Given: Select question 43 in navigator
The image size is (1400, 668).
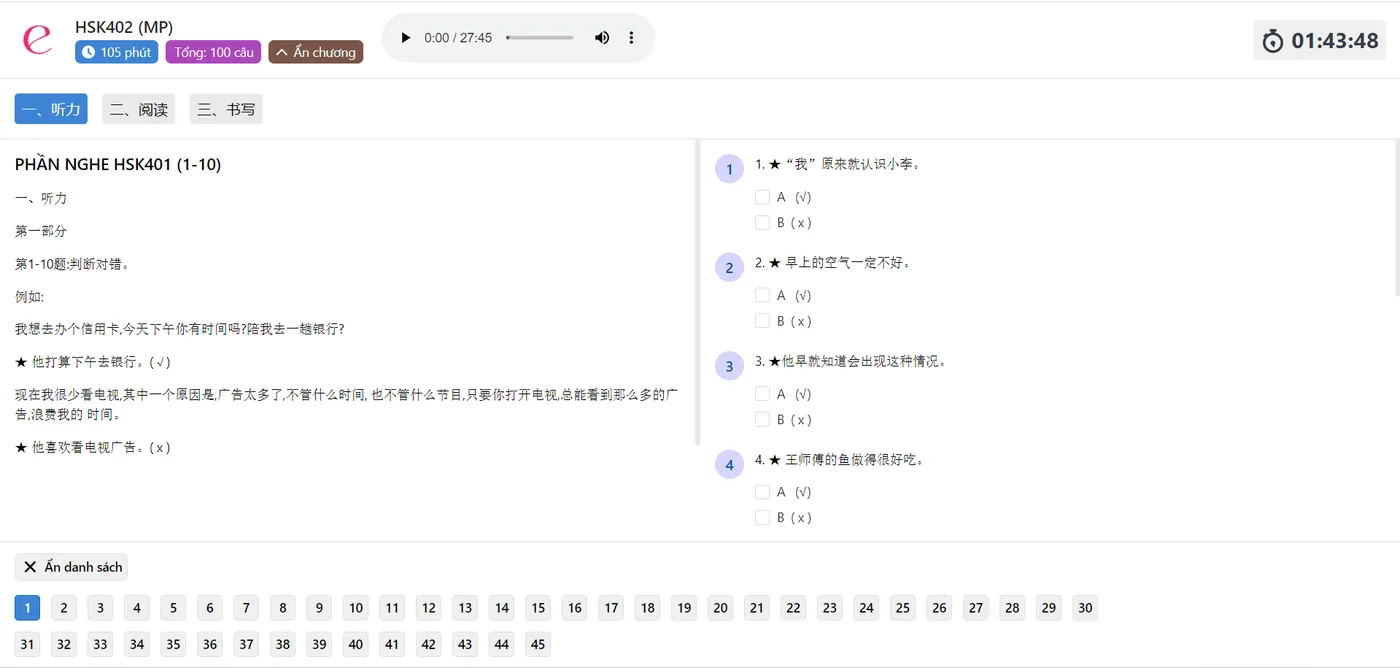Looking at the screenshot, I should point(465,644).
